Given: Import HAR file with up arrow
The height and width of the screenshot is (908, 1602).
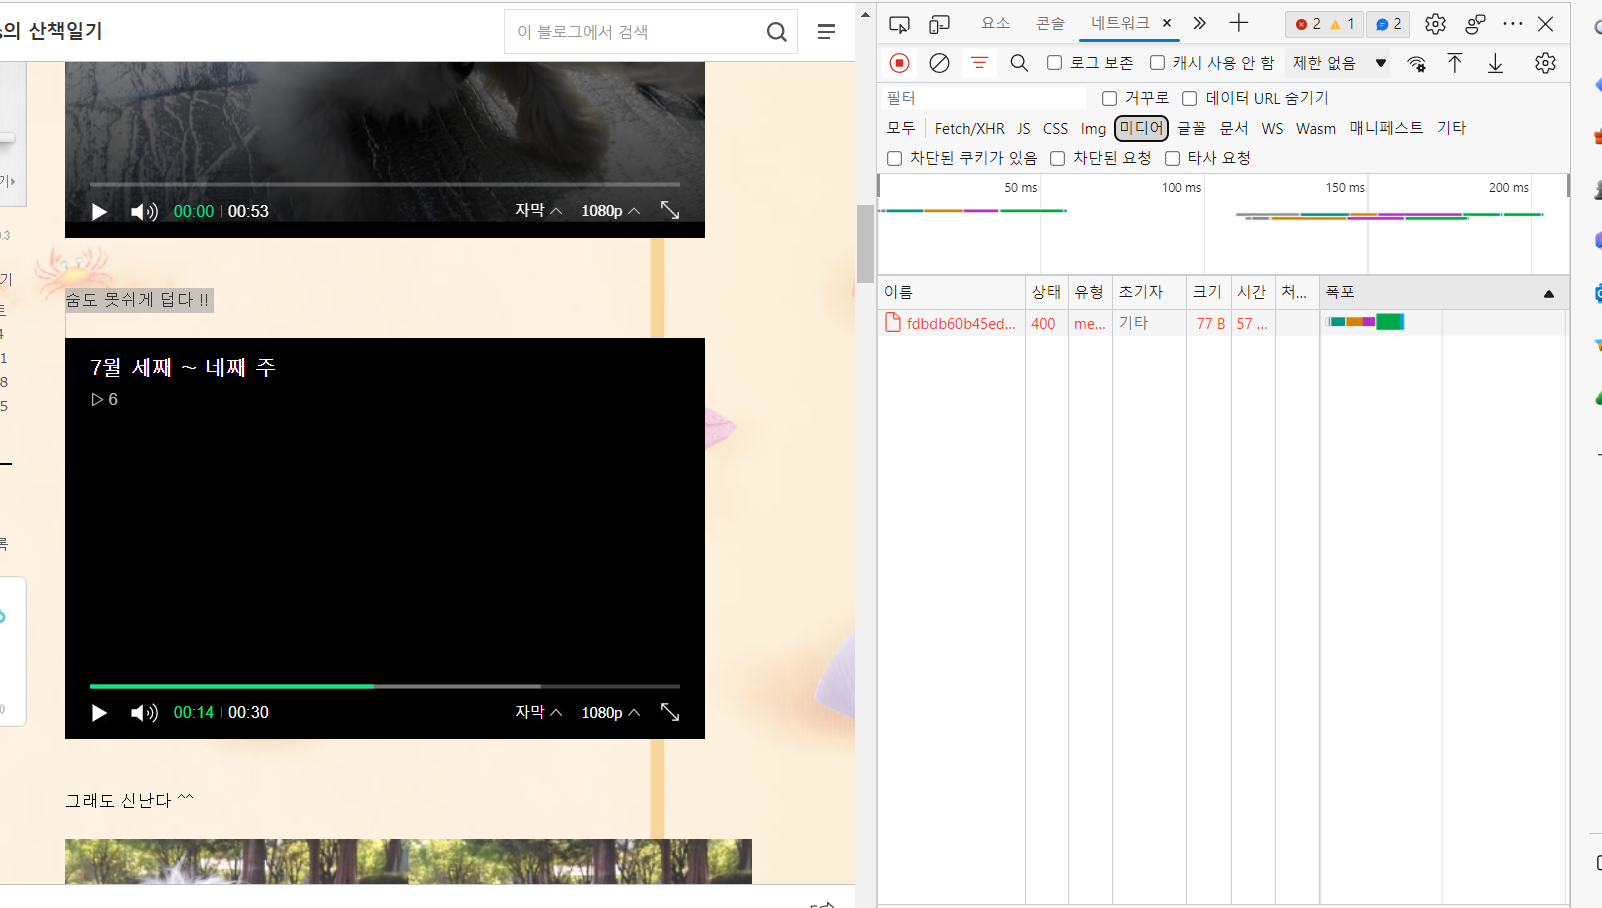Looking at the screenshot, I should click(1455, 63).
